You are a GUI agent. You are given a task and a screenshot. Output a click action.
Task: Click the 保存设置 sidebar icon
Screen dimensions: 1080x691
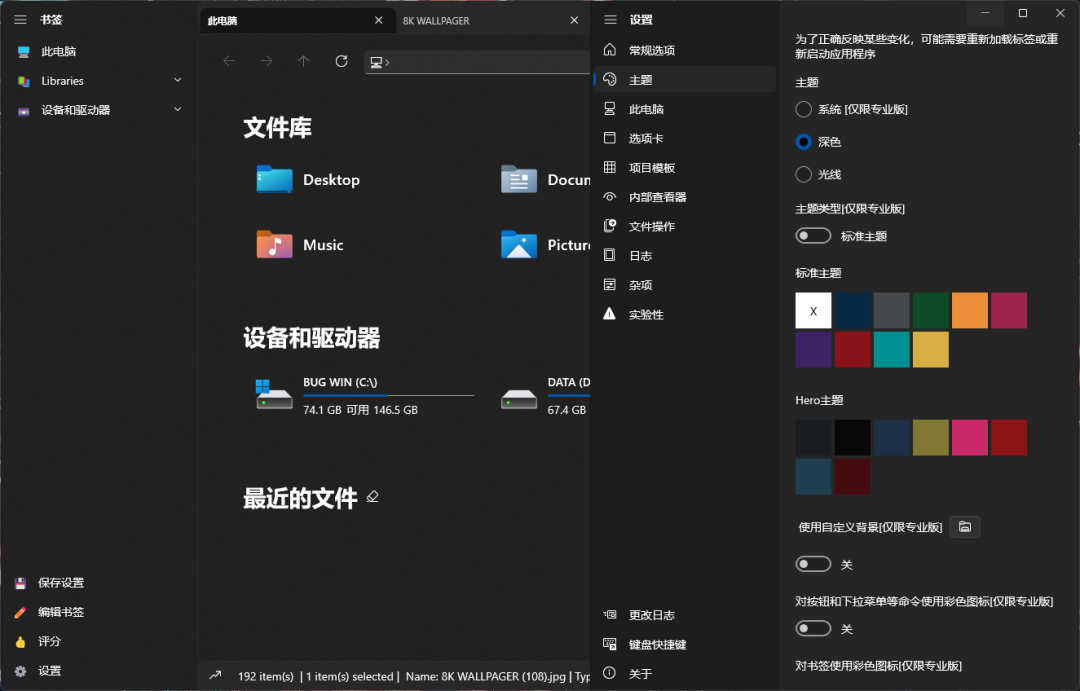[x=20, y=582]
